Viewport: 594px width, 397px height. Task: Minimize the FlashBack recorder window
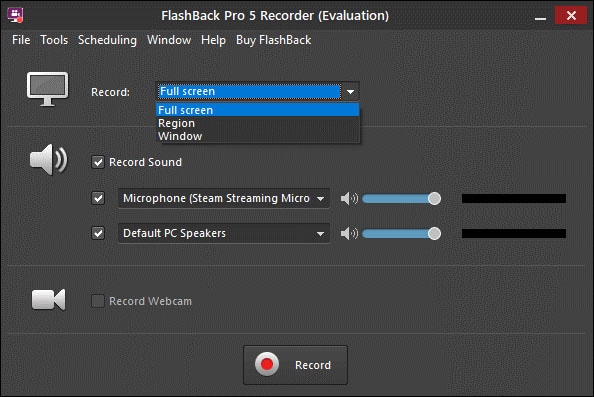tap(540, 16)
